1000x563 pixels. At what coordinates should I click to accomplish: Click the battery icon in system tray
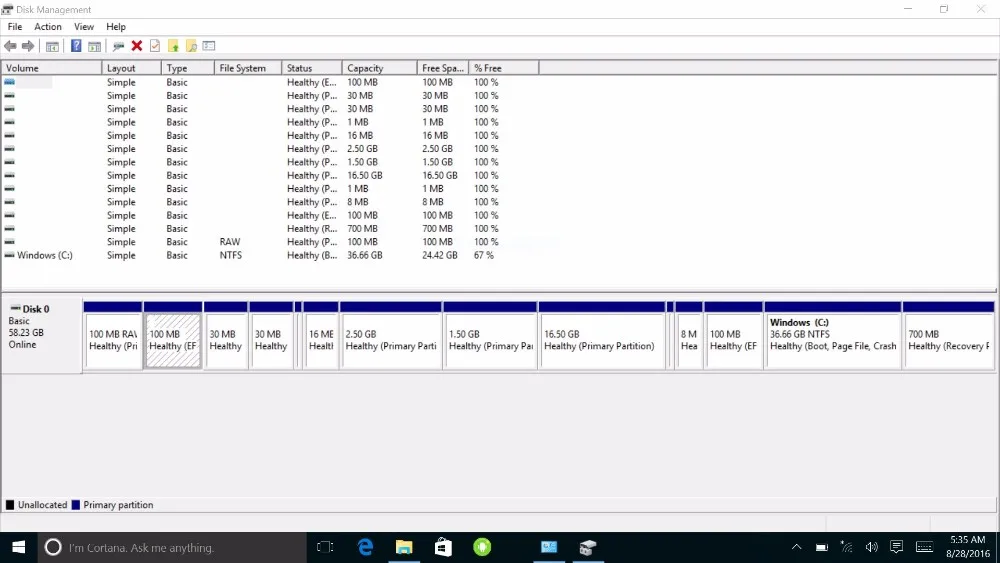click(x=821, y=547)
